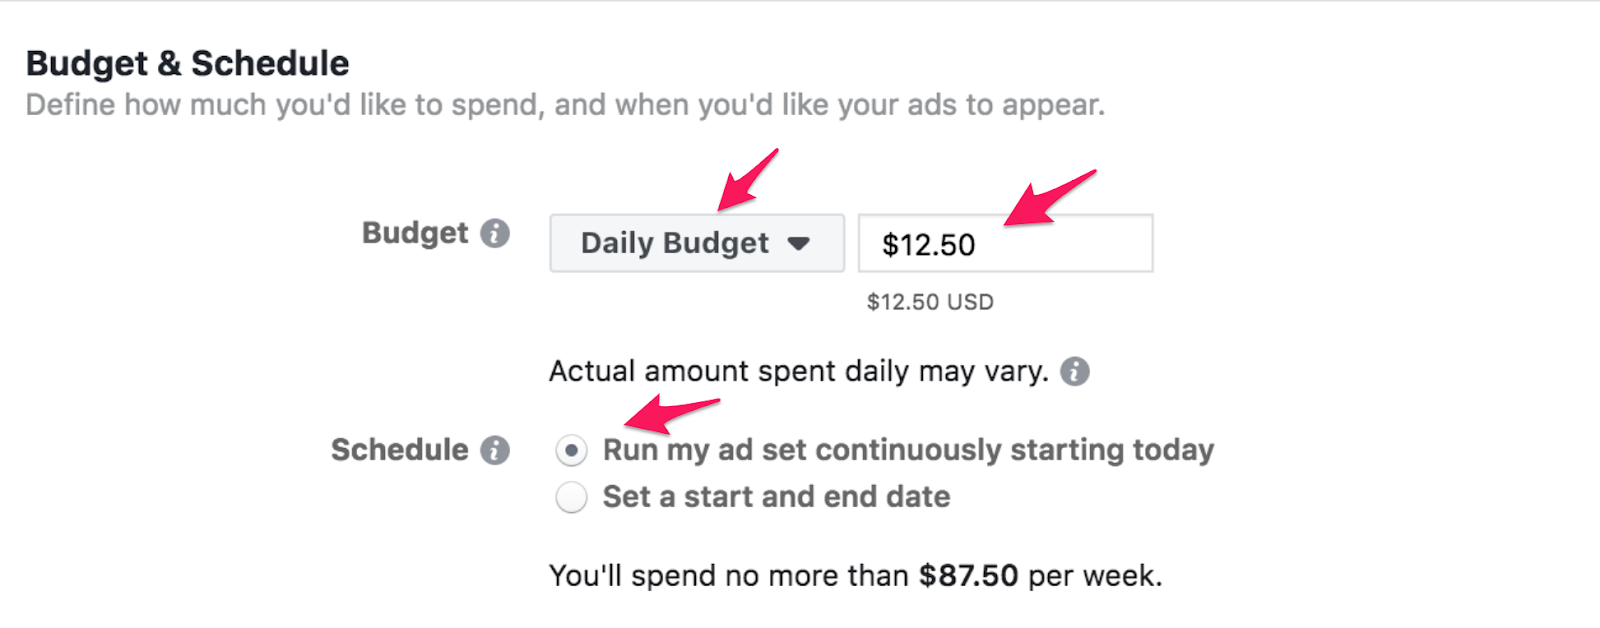Click the caret arrow in Daily Budget
This screenshot has height=628, width=1600.
point(798,243)
